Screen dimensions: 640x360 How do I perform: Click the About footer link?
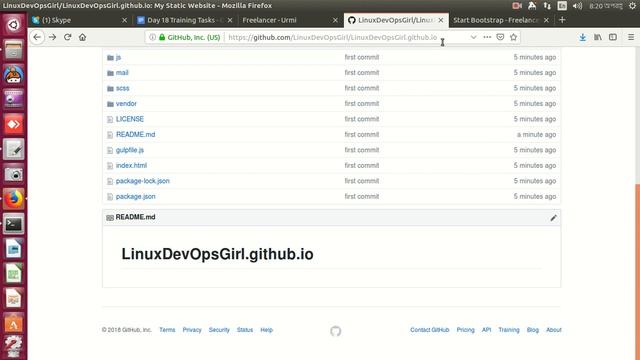click(554, 330)
